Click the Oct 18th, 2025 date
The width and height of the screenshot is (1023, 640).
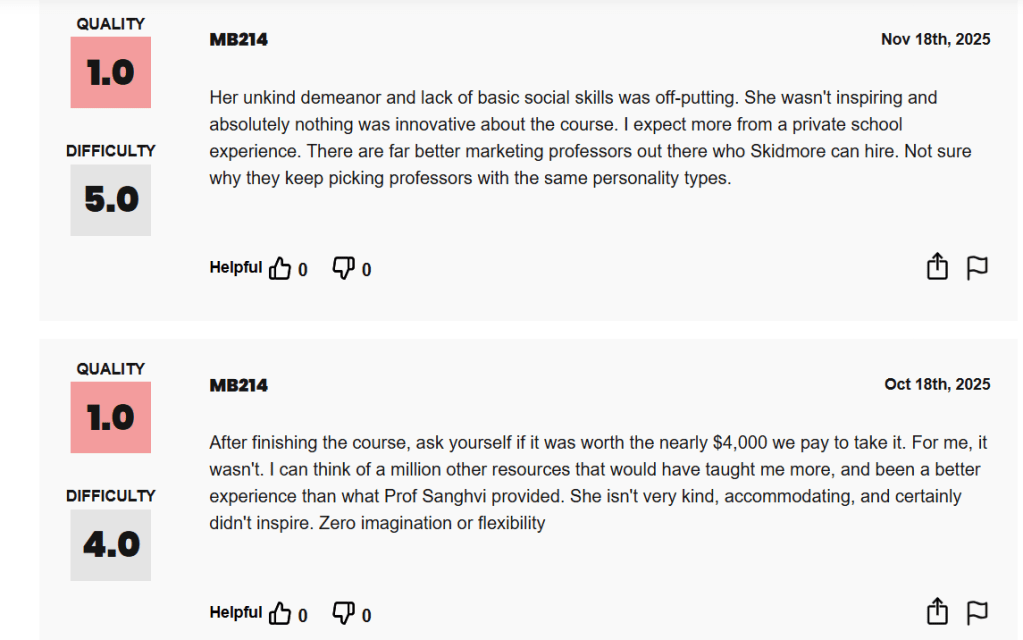click(937, 384)
